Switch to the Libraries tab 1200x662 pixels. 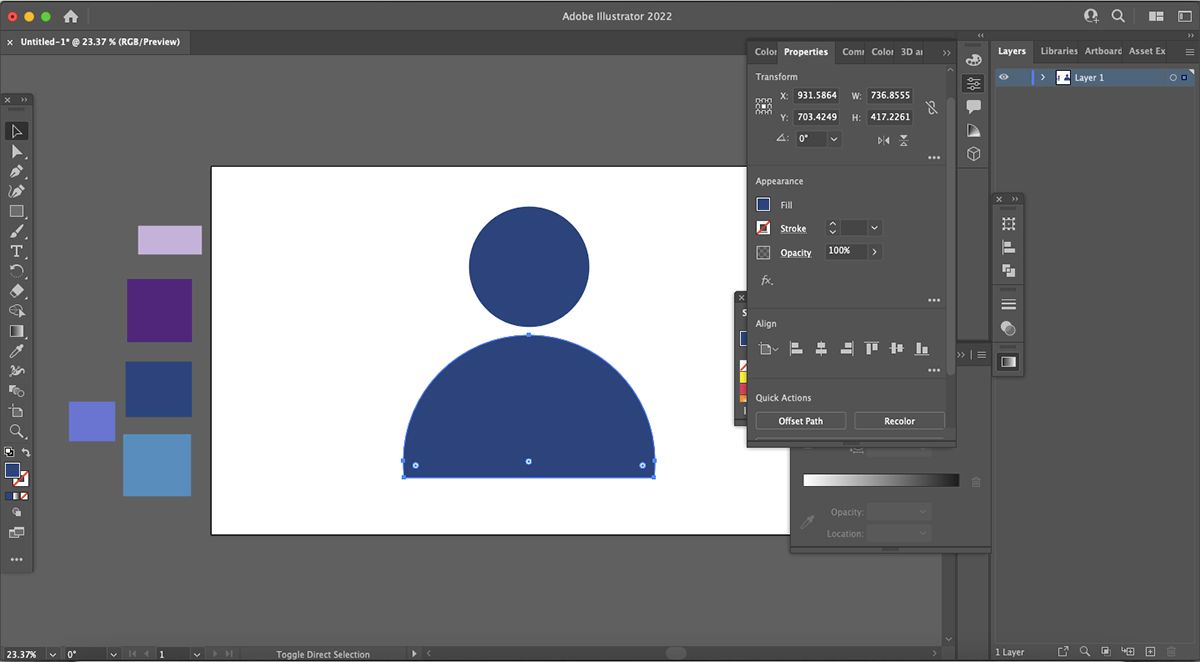(1059, 51)
